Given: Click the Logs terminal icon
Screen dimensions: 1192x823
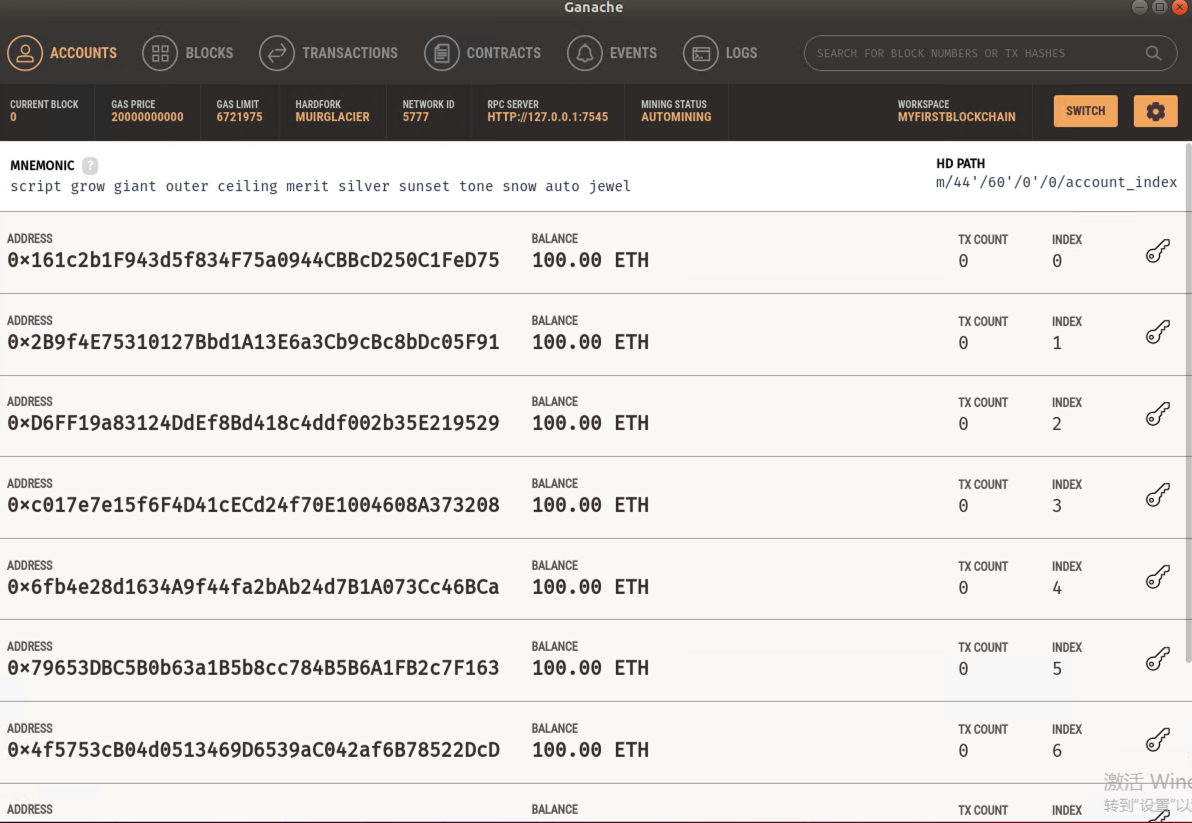Looking at the screenshot, I should (701, 53).
